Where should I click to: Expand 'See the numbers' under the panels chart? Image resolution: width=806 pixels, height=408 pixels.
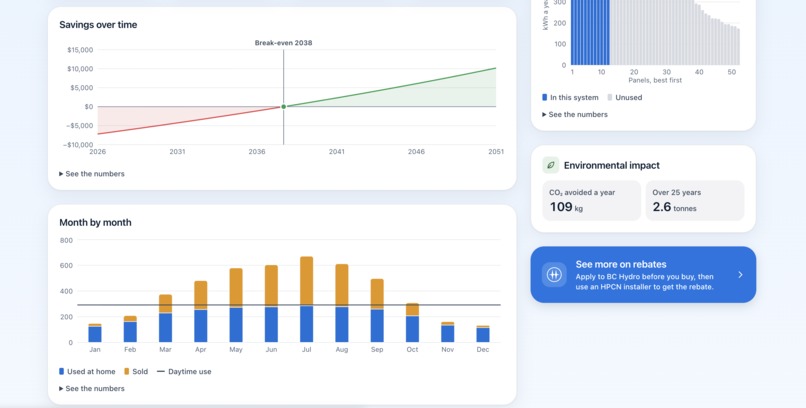(575, 115)
